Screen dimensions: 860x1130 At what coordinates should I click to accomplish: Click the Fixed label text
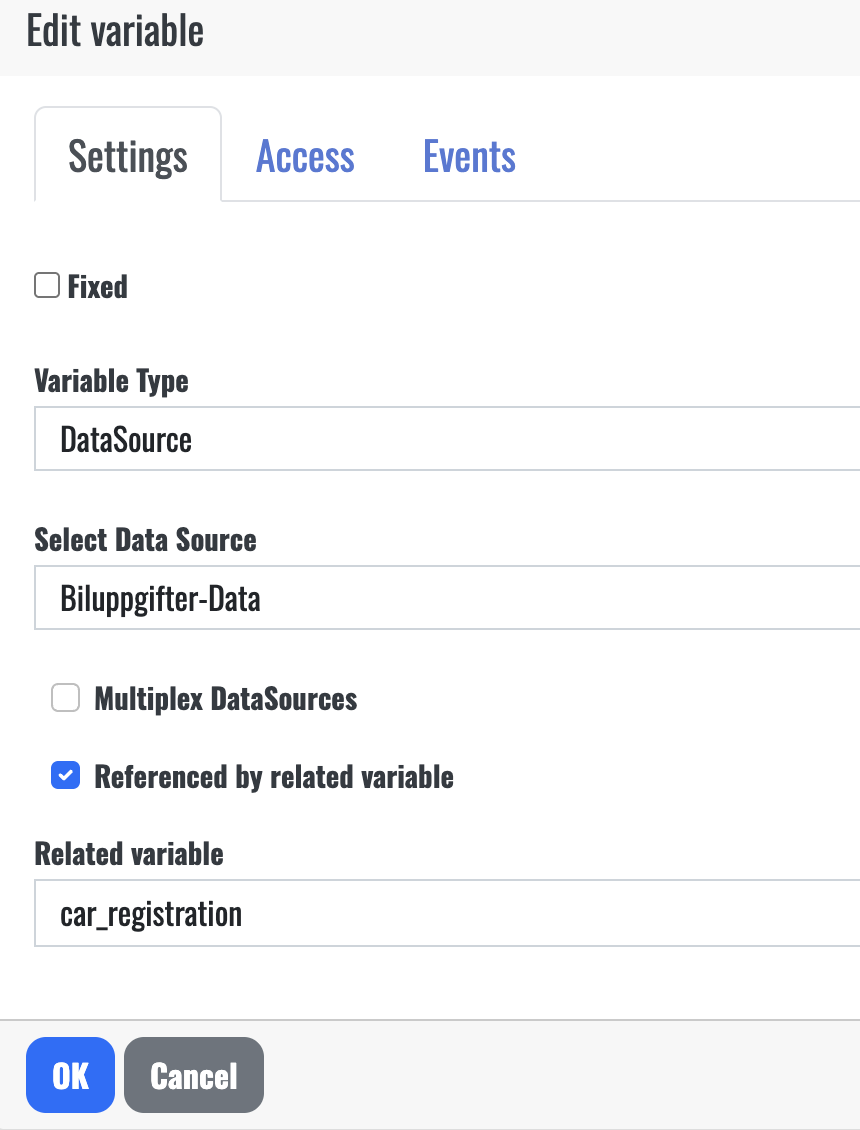click(98, 287)
